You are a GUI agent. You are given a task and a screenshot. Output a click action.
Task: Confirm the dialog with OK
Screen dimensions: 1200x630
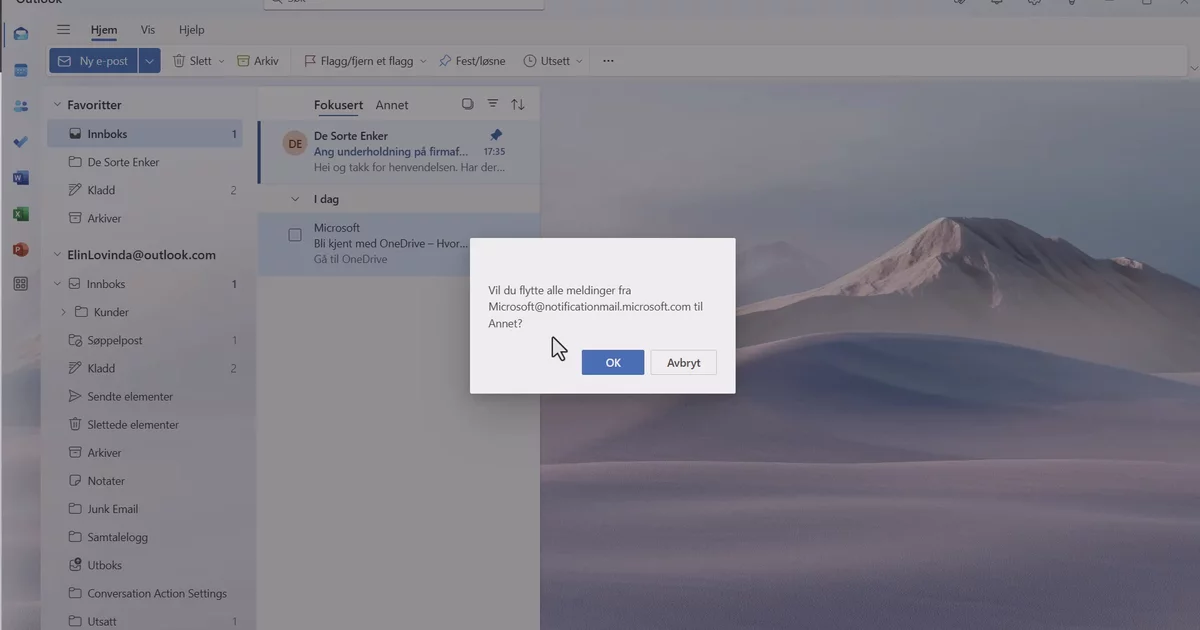(x=613, y=362)
